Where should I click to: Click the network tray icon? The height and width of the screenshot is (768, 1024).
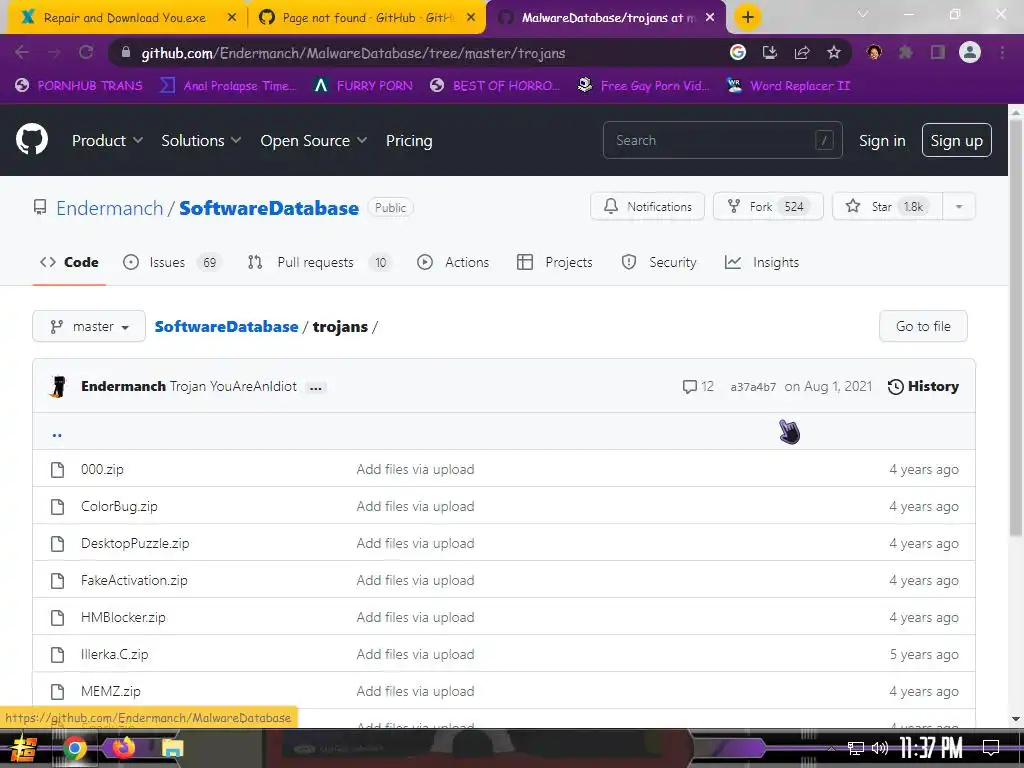pyautogui.click(x=855, y=748)
